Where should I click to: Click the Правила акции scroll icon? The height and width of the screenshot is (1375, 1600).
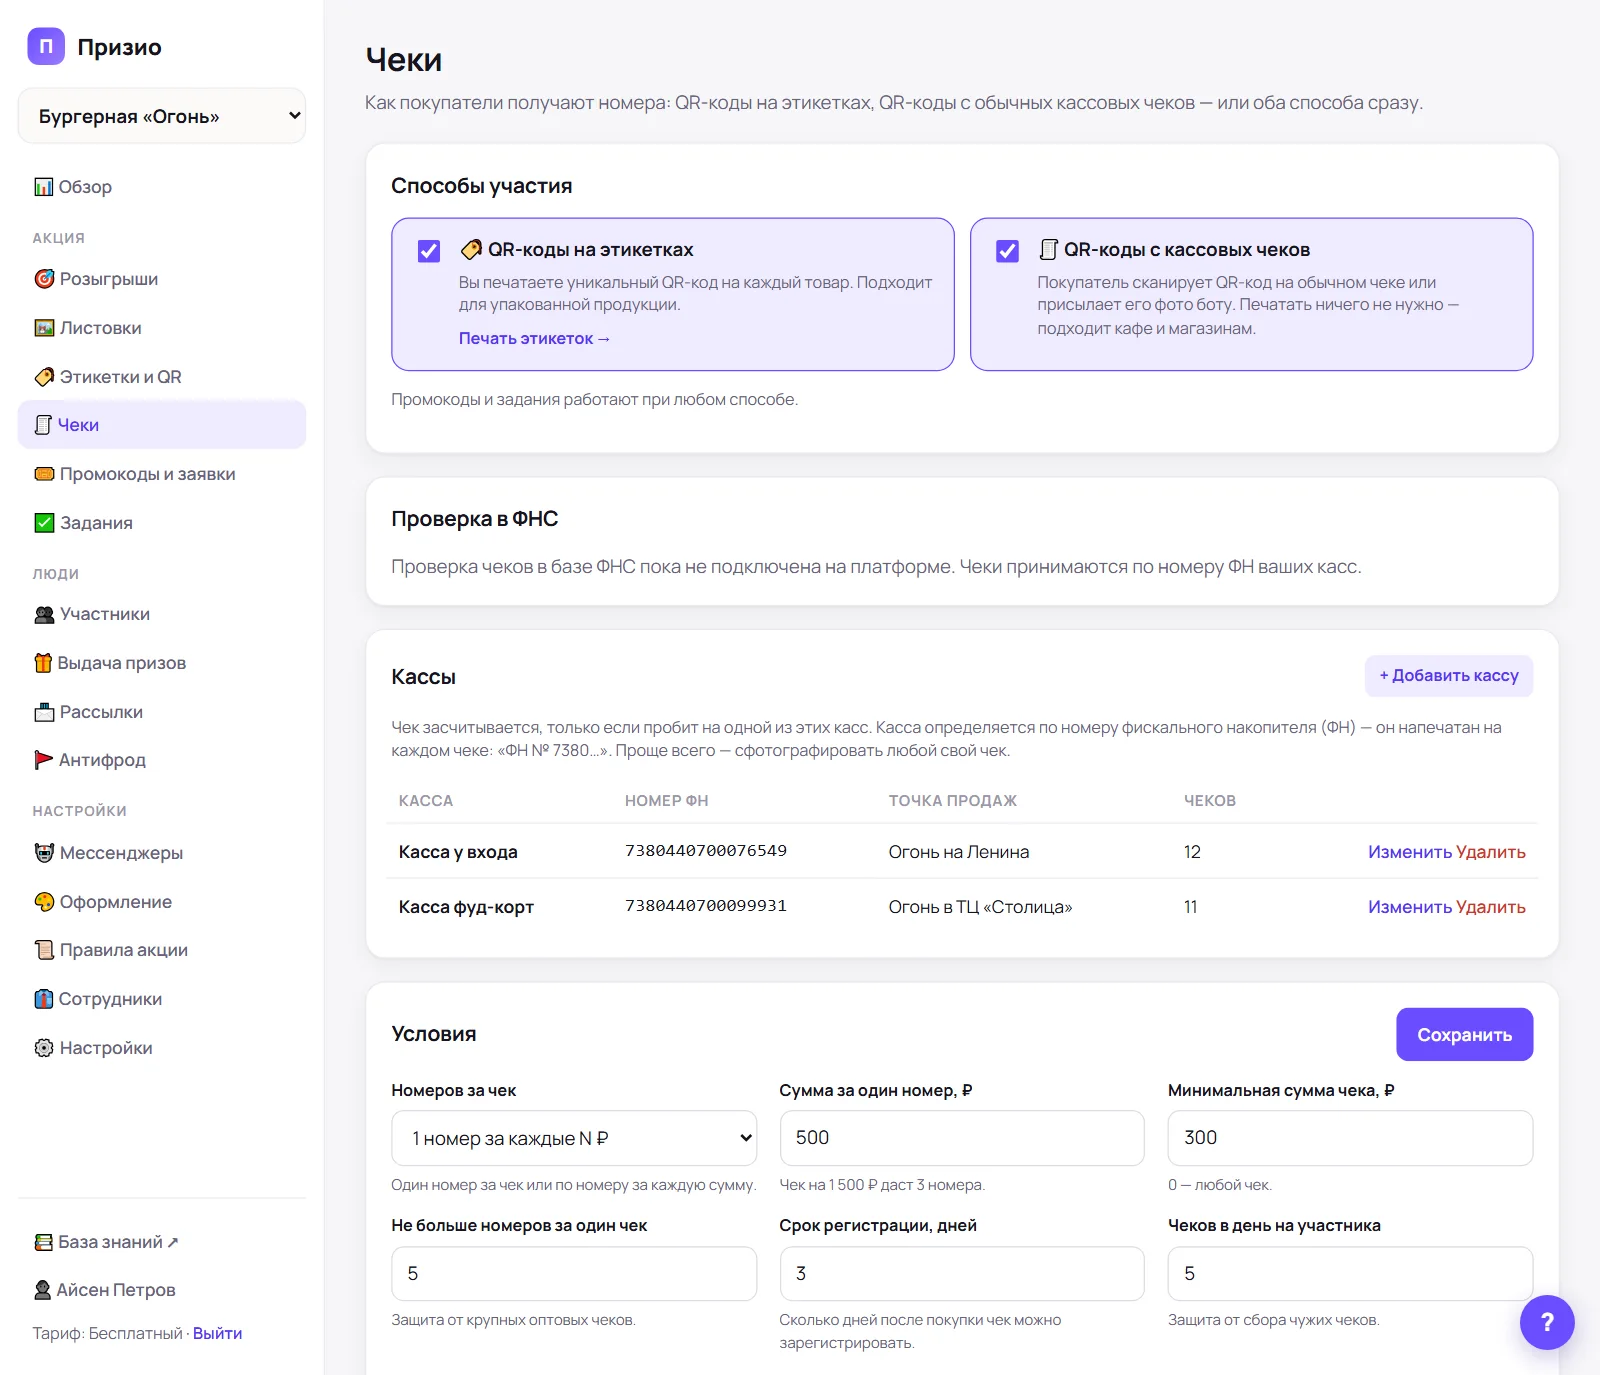click(44, 950)
